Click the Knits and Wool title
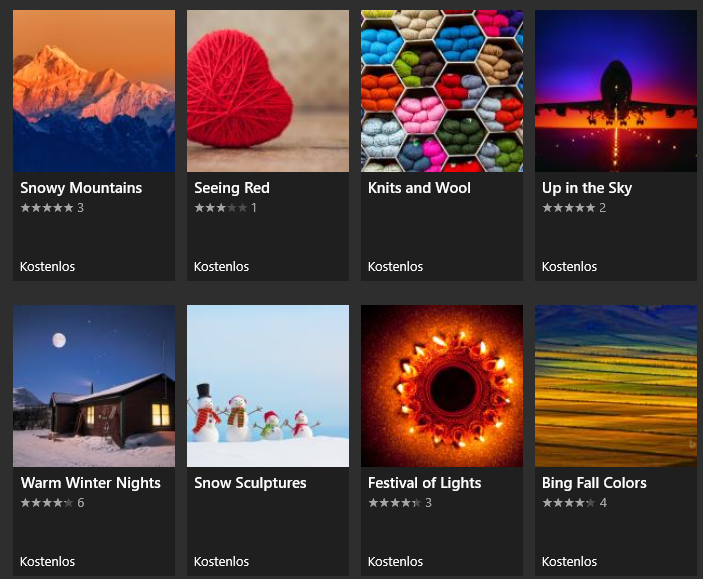This screenshot has height=579, width=703. pyautogui.click(x=419, y=188)
